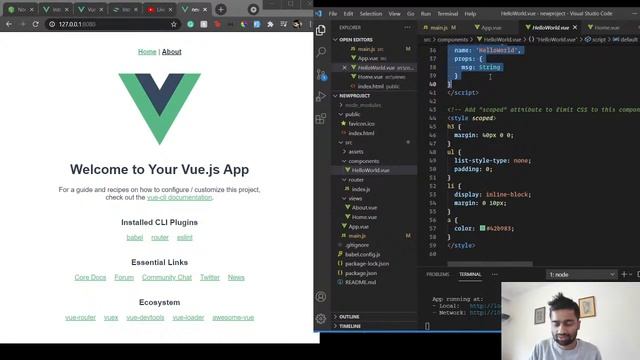Screen dimensions: 640x360
Task: Open the Source Control view in VS Code
Action: (x=321, y=74)
